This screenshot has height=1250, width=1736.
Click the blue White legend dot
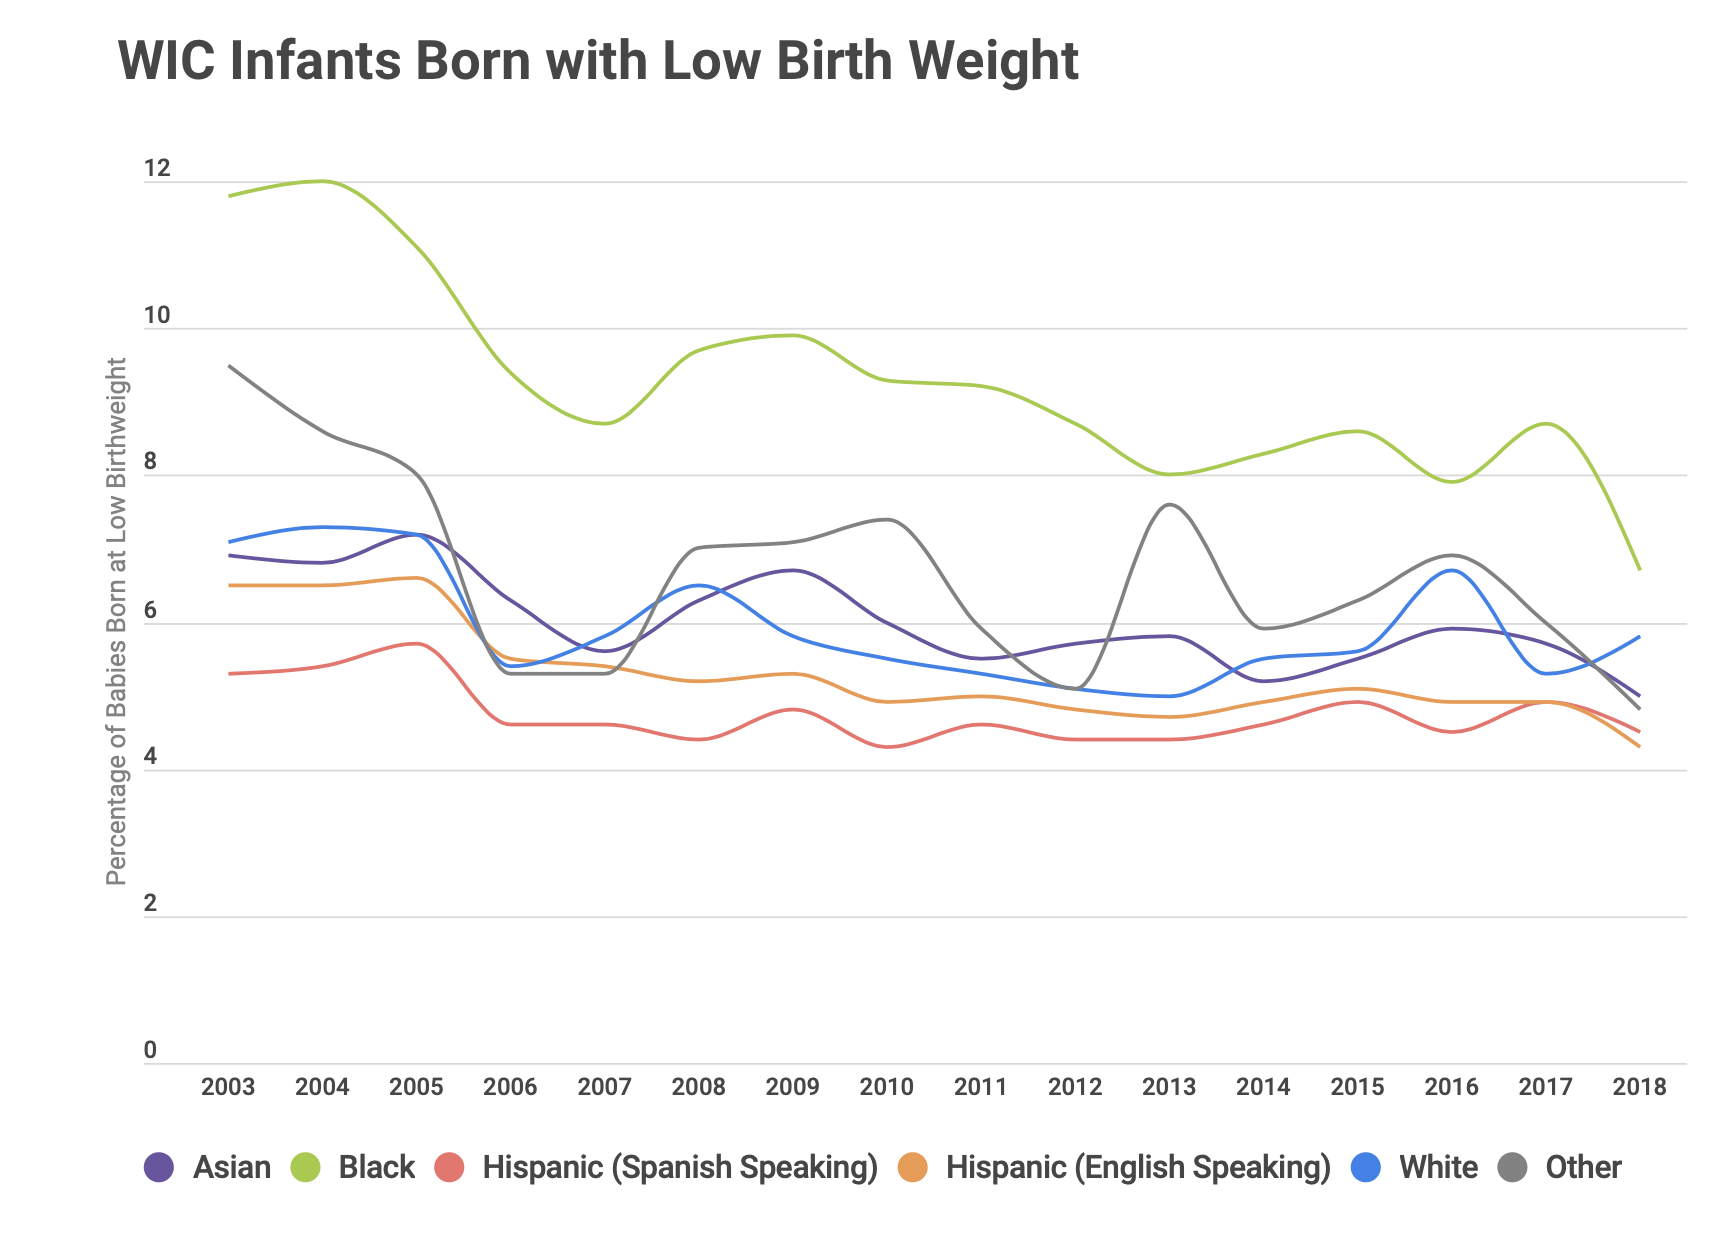pyautogui.click(x=1366, y=1167)
